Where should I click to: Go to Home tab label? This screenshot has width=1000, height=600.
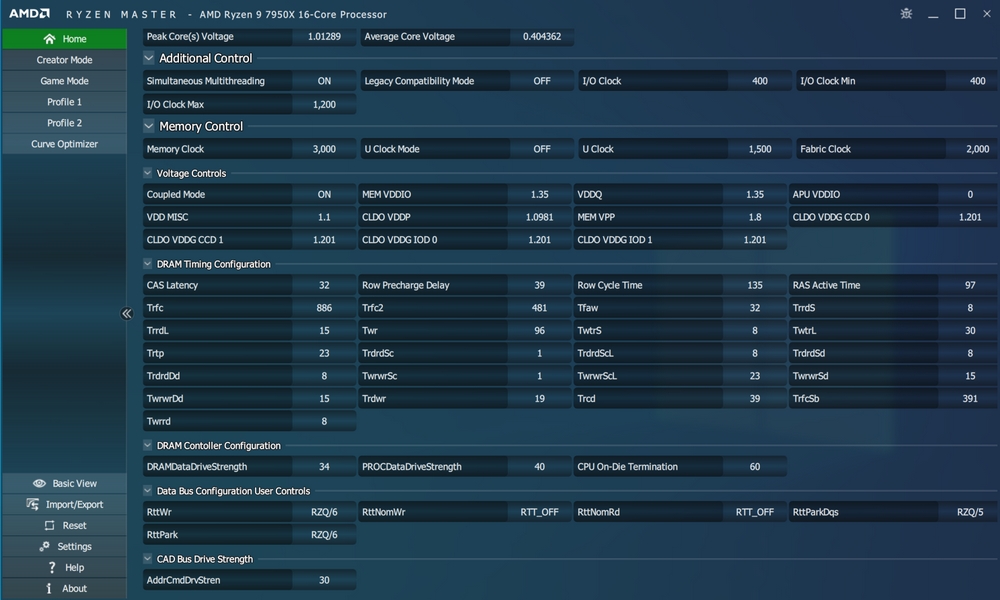74,39
